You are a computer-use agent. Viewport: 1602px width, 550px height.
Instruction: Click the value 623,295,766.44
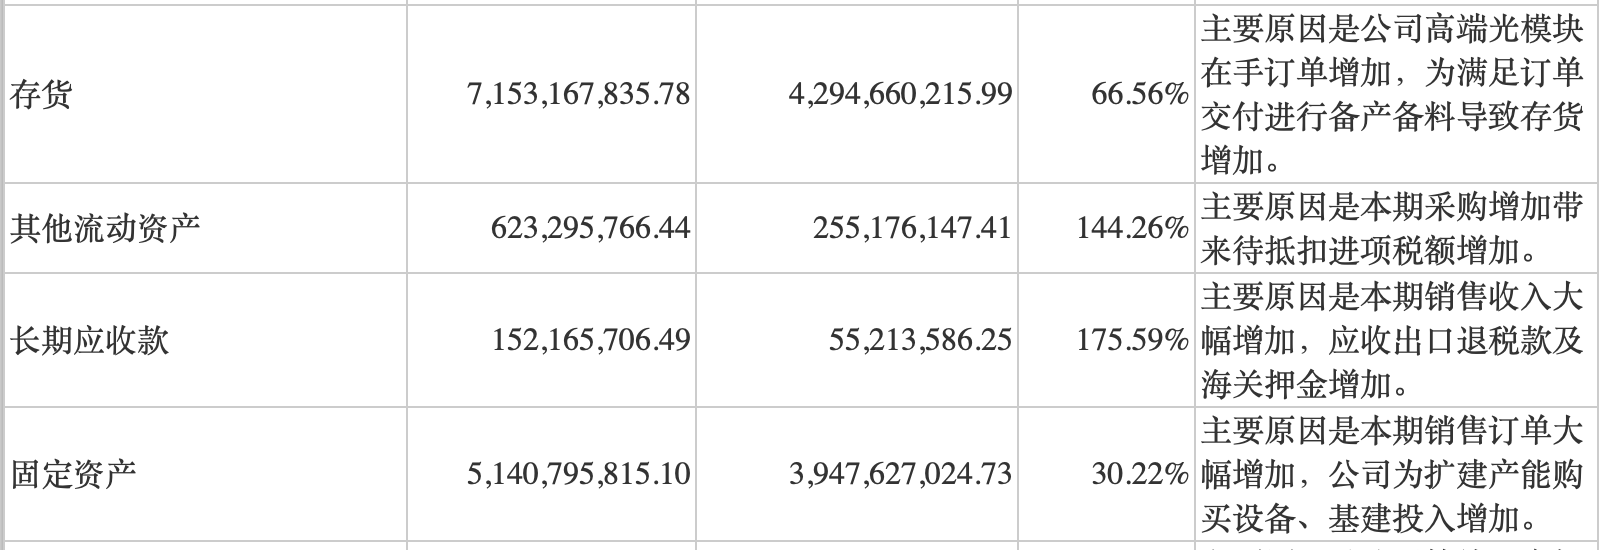click(x=590, y=228)
